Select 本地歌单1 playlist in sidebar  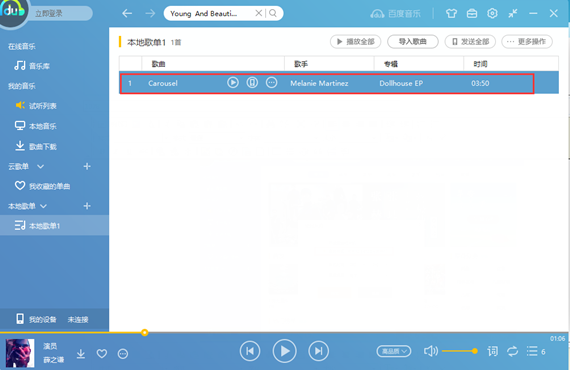pos(55,226)
